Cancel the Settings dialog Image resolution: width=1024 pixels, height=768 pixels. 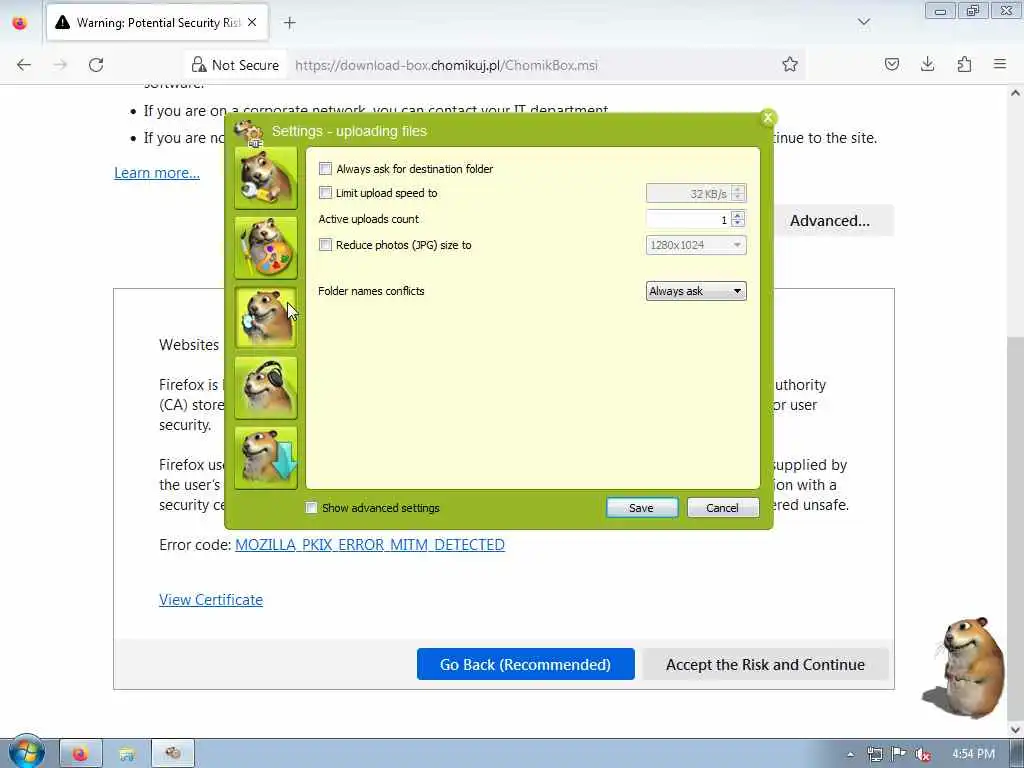tap(722, 507)
